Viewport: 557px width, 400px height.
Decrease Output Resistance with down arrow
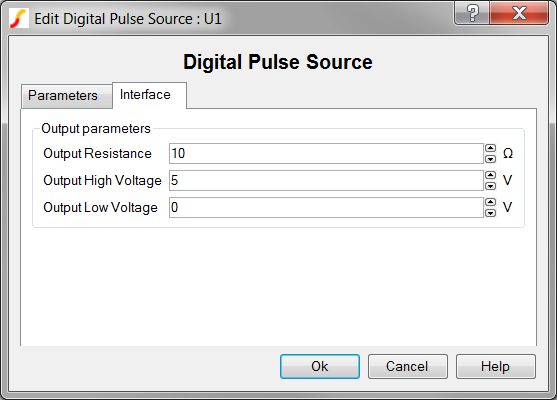[x=490, y=158]
